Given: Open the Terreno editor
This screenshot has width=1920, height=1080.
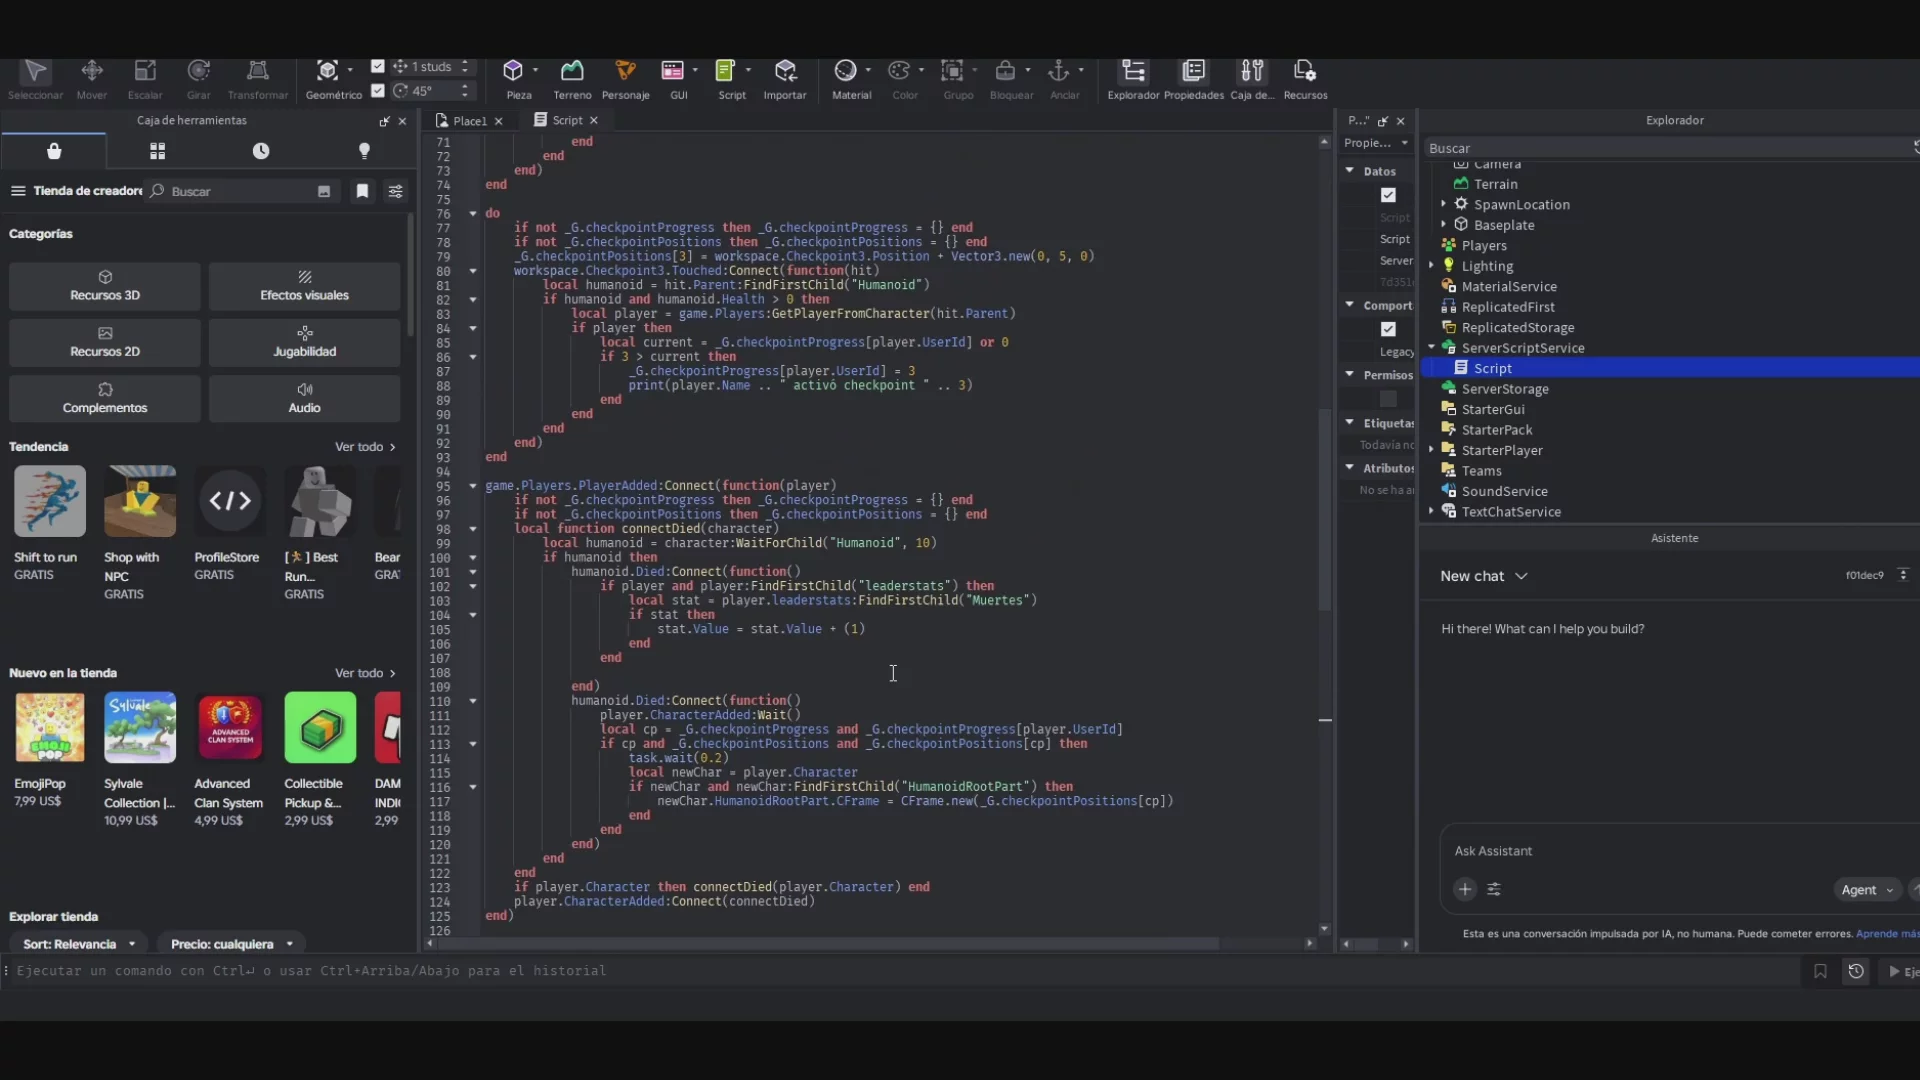Looking at the screenshot, I should point(572,71).
